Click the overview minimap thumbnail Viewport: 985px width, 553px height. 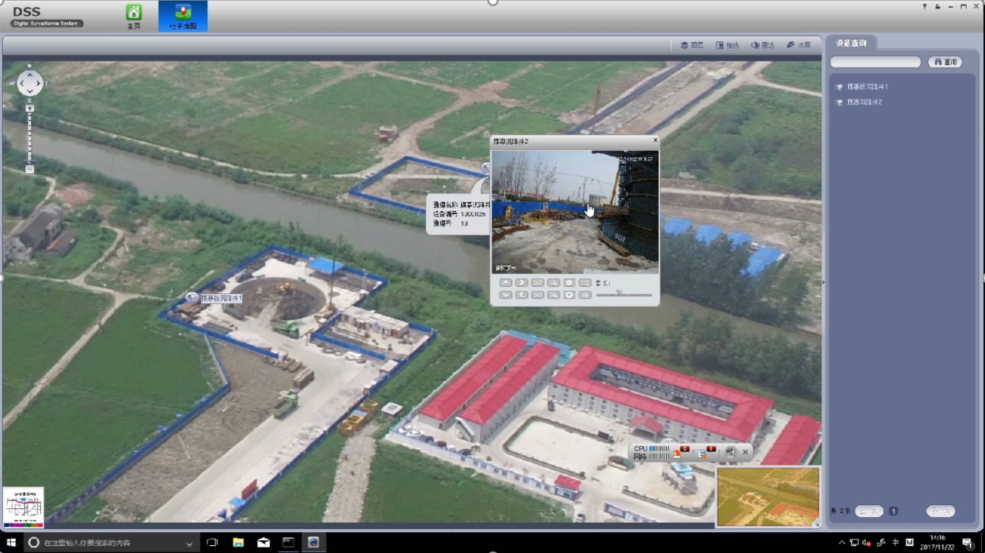tap(768, 496)
